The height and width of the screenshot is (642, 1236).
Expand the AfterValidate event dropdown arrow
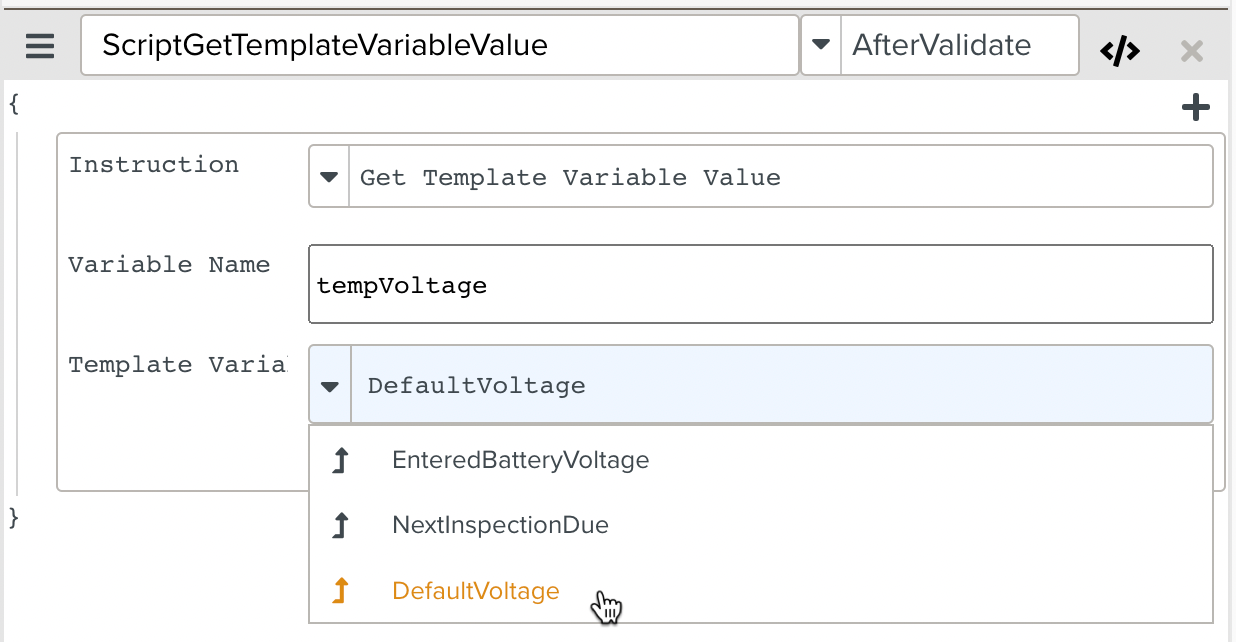click(821, 45)
